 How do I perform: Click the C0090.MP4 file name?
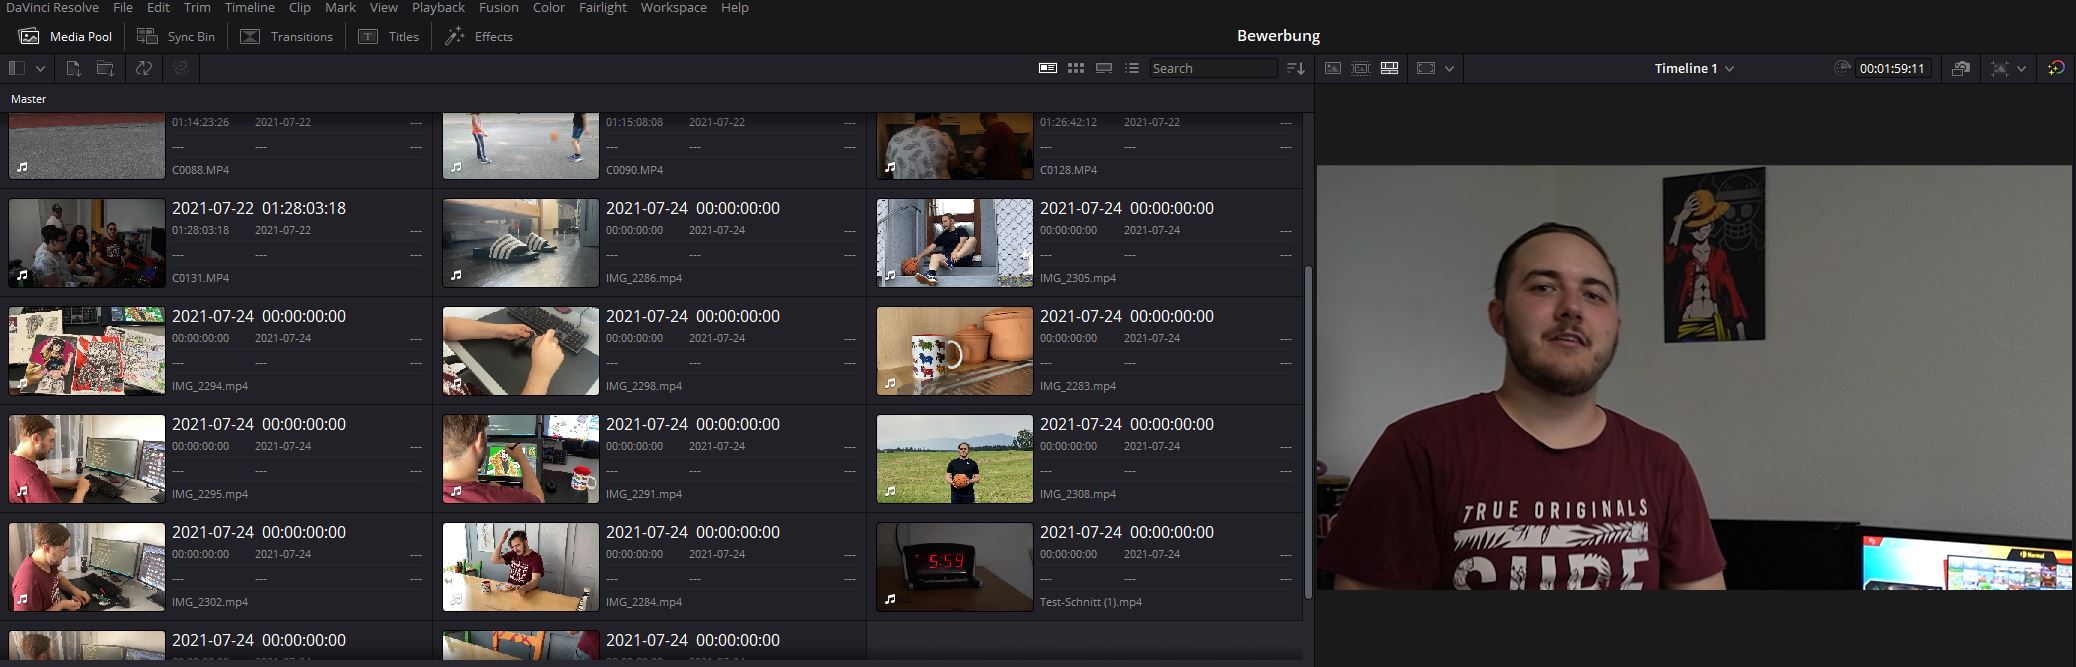click(634, 170)
